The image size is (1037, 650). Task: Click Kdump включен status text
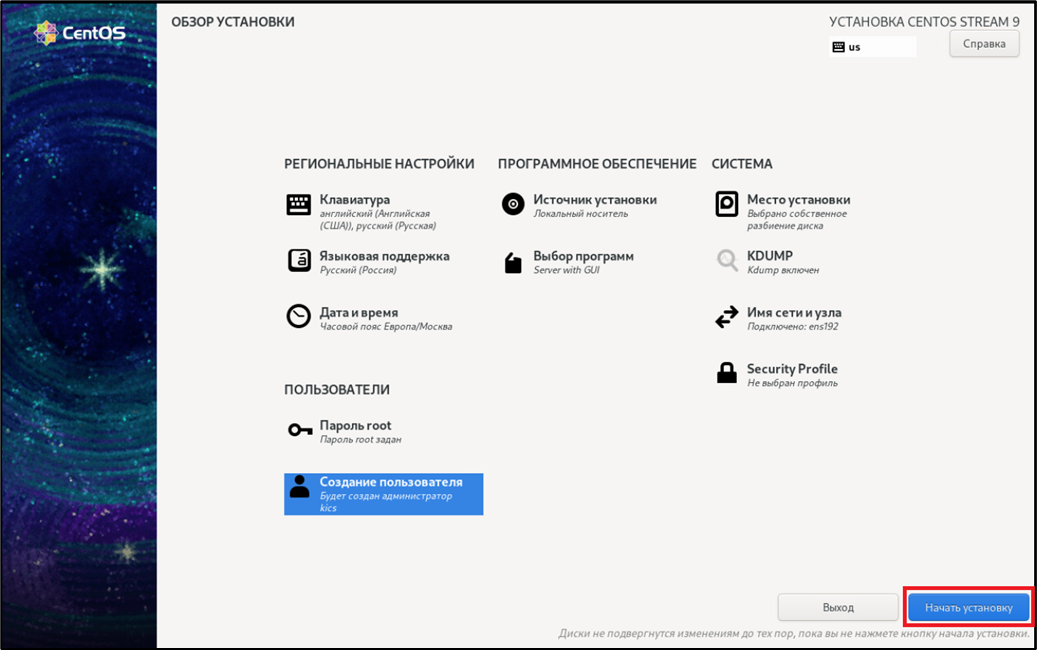point(783,270)
